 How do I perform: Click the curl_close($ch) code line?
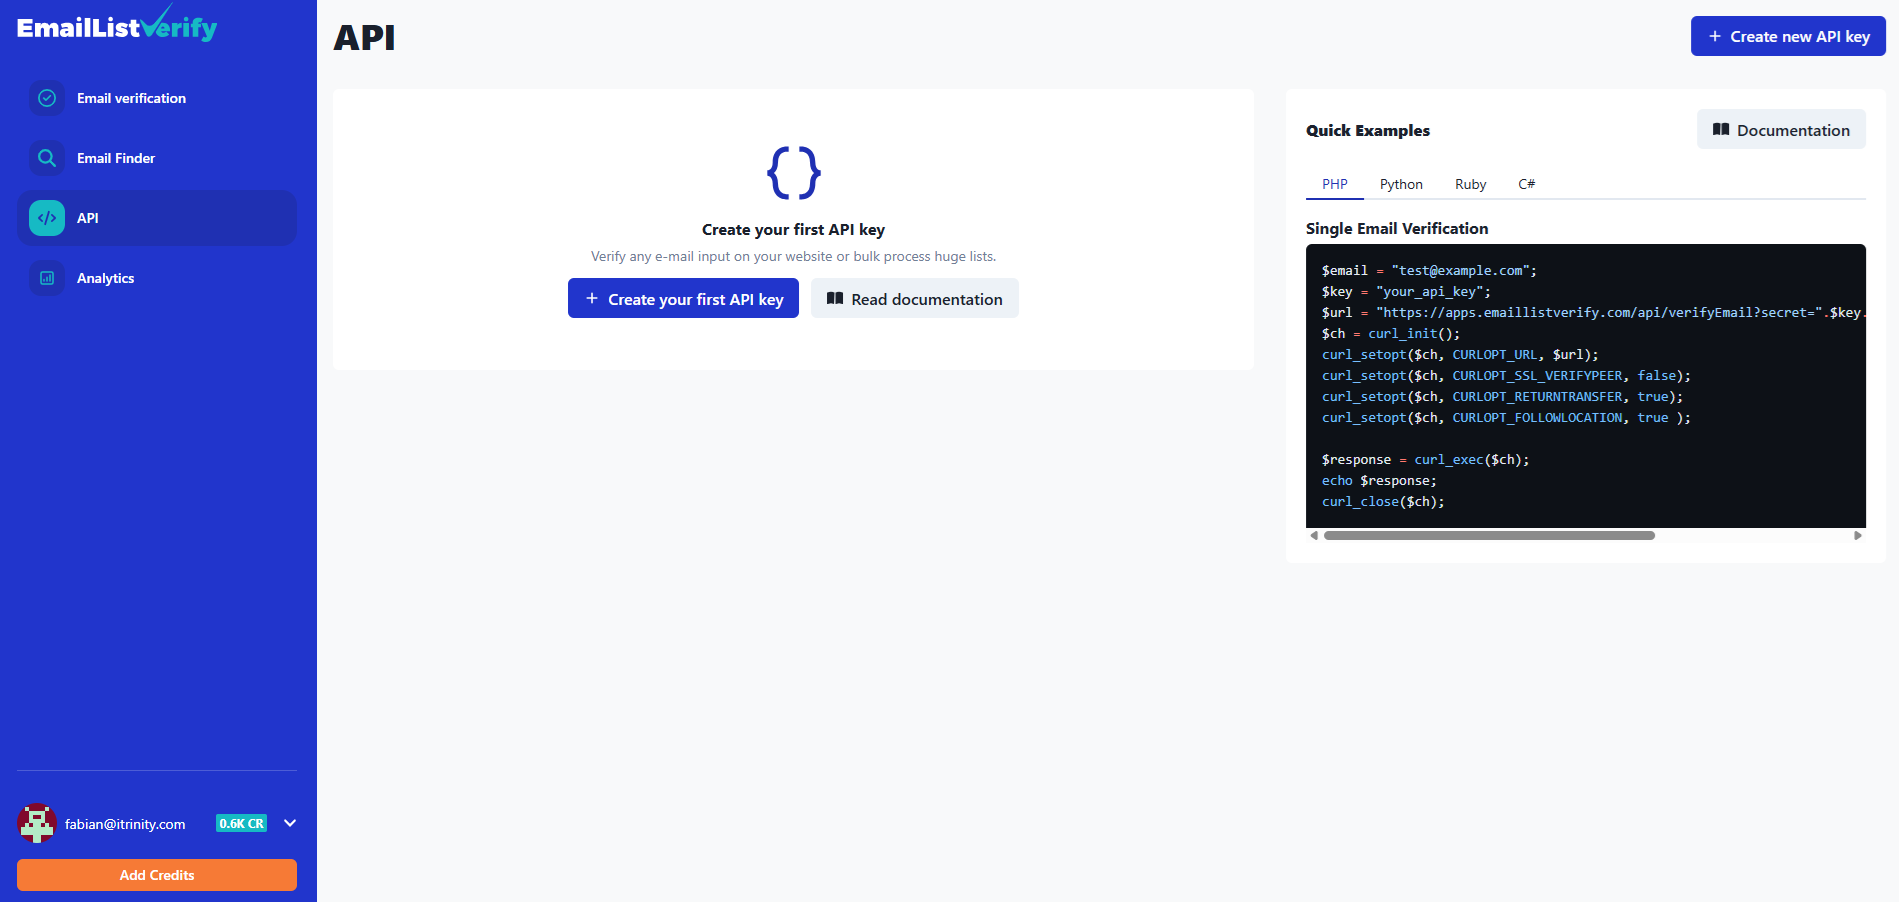[x=1383, y=501]
